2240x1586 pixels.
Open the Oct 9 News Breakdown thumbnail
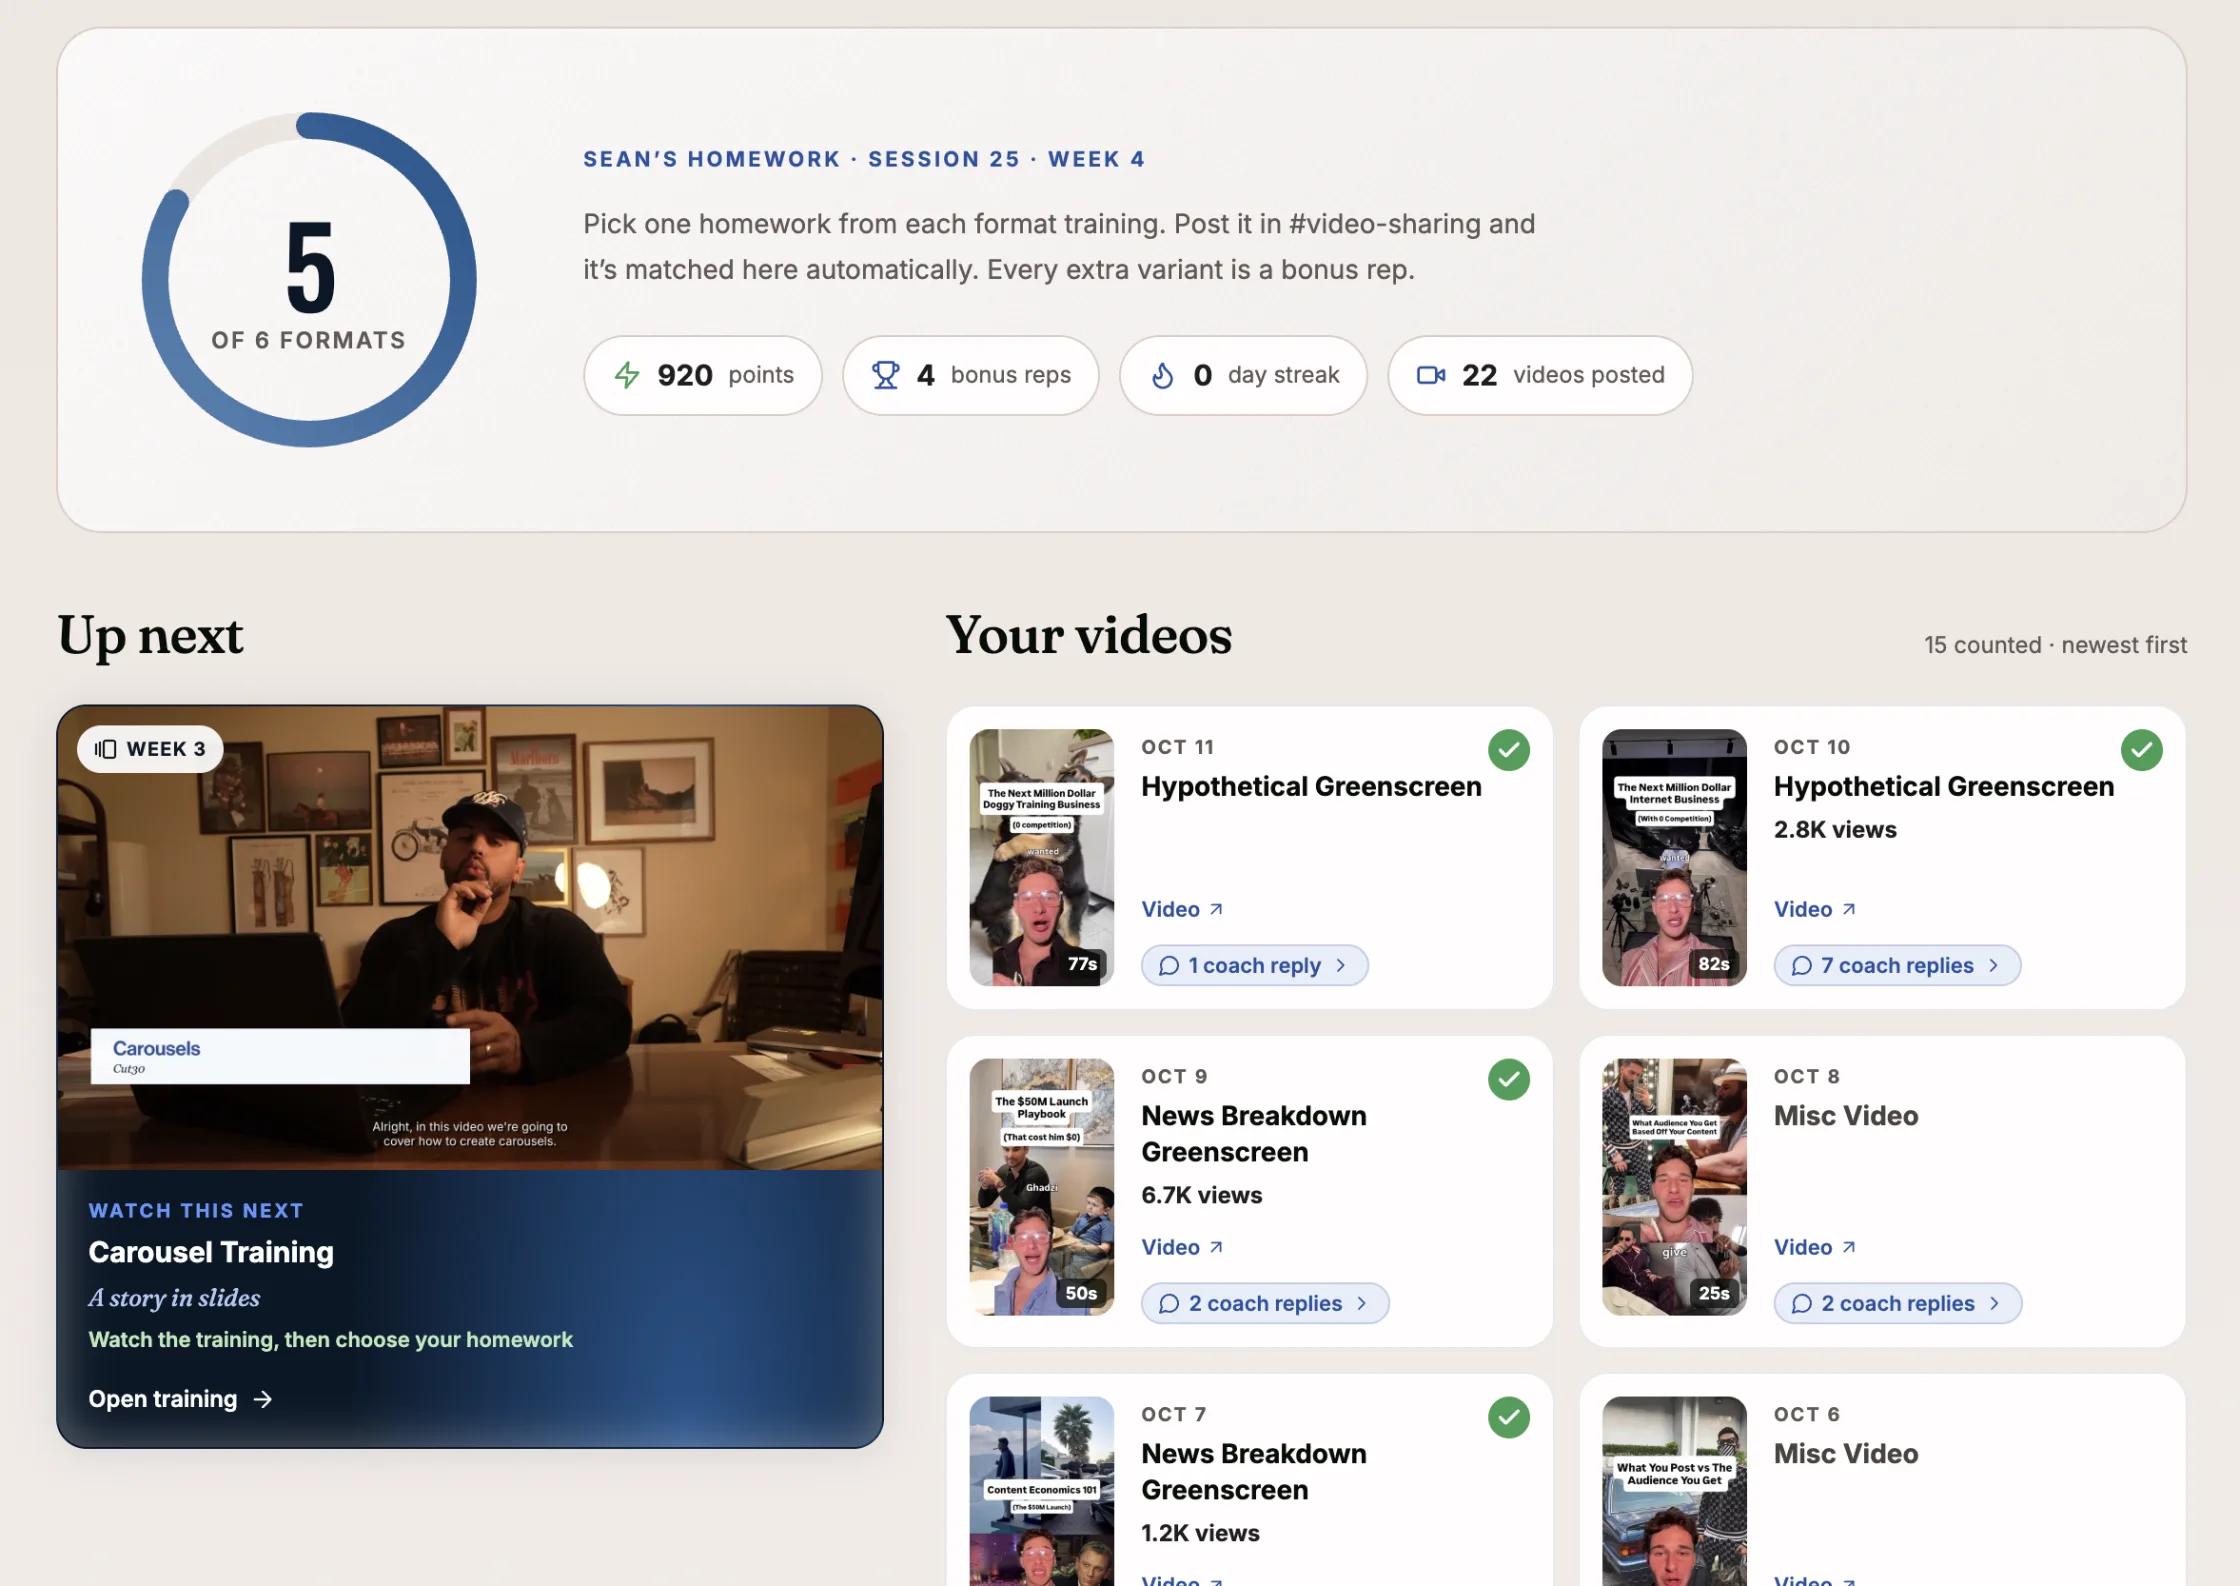click(1041, 1187)
